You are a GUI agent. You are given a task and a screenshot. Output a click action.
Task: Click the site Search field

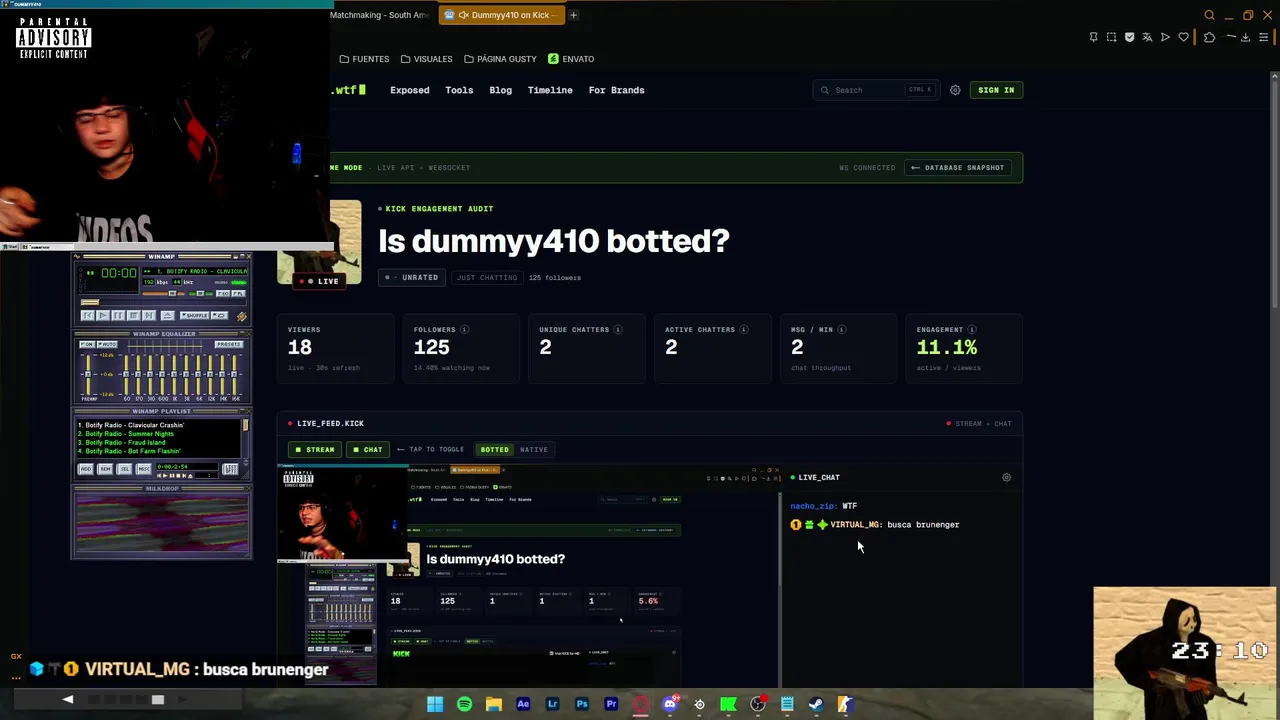(x=876, y=90)
